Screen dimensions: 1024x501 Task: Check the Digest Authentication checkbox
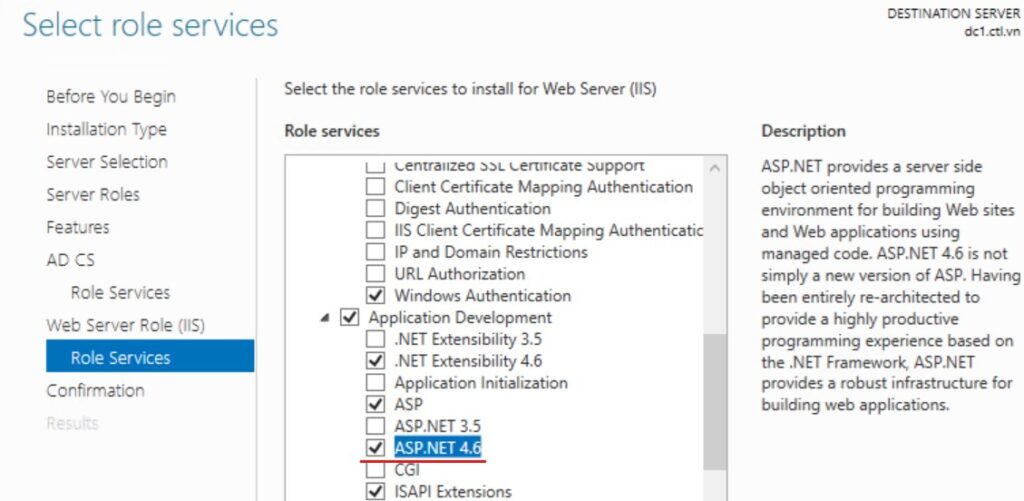[x=375, y=209]
